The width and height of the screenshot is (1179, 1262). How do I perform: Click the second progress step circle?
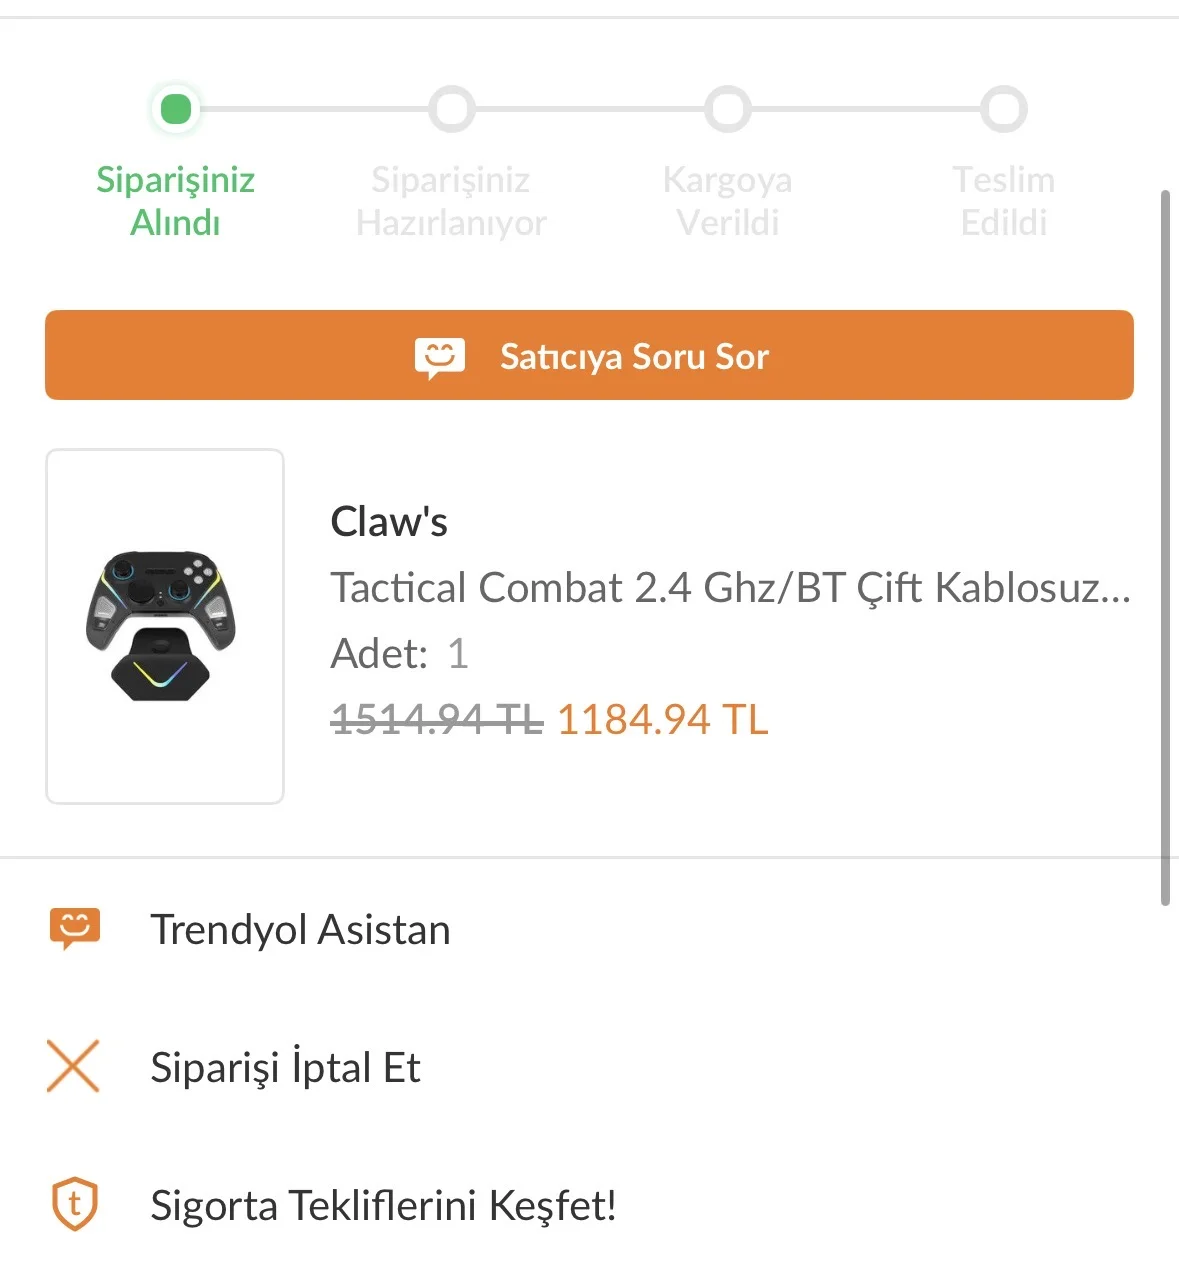[x=451, y=109]
